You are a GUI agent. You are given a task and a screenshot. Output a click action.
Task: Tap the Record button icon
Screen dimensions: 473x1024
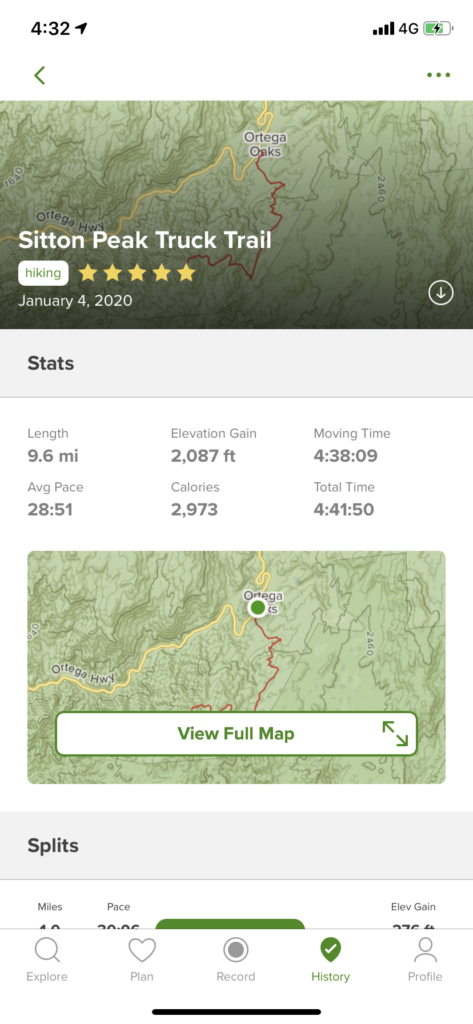click(236, 950)
